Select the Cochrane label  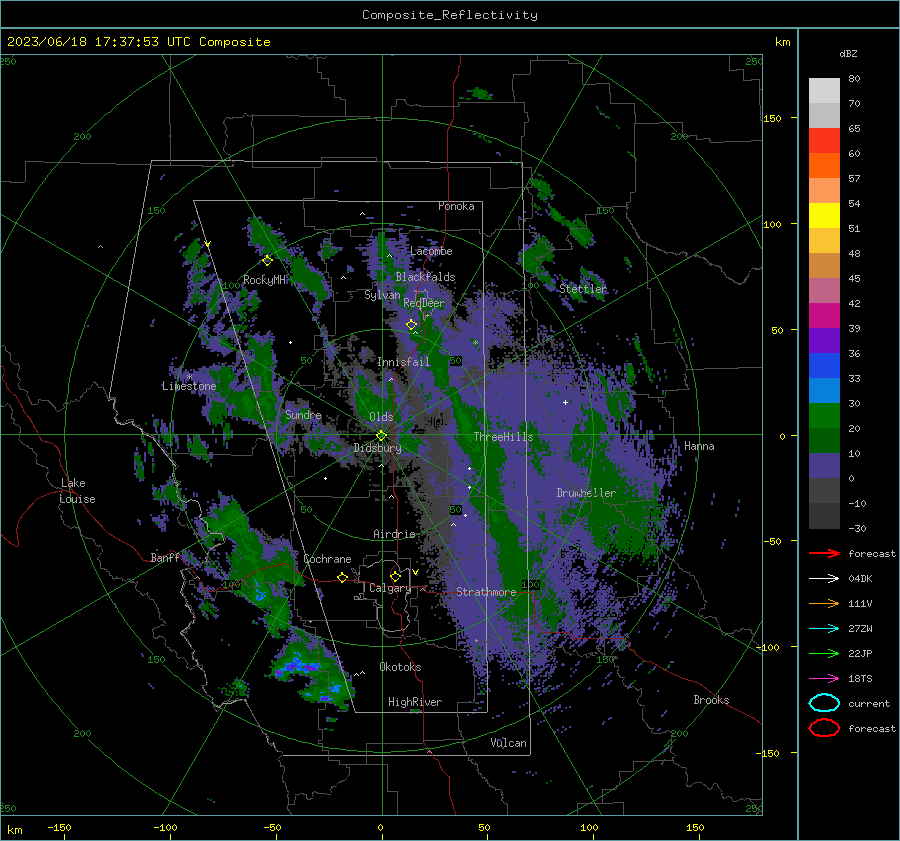coord(327,559)
